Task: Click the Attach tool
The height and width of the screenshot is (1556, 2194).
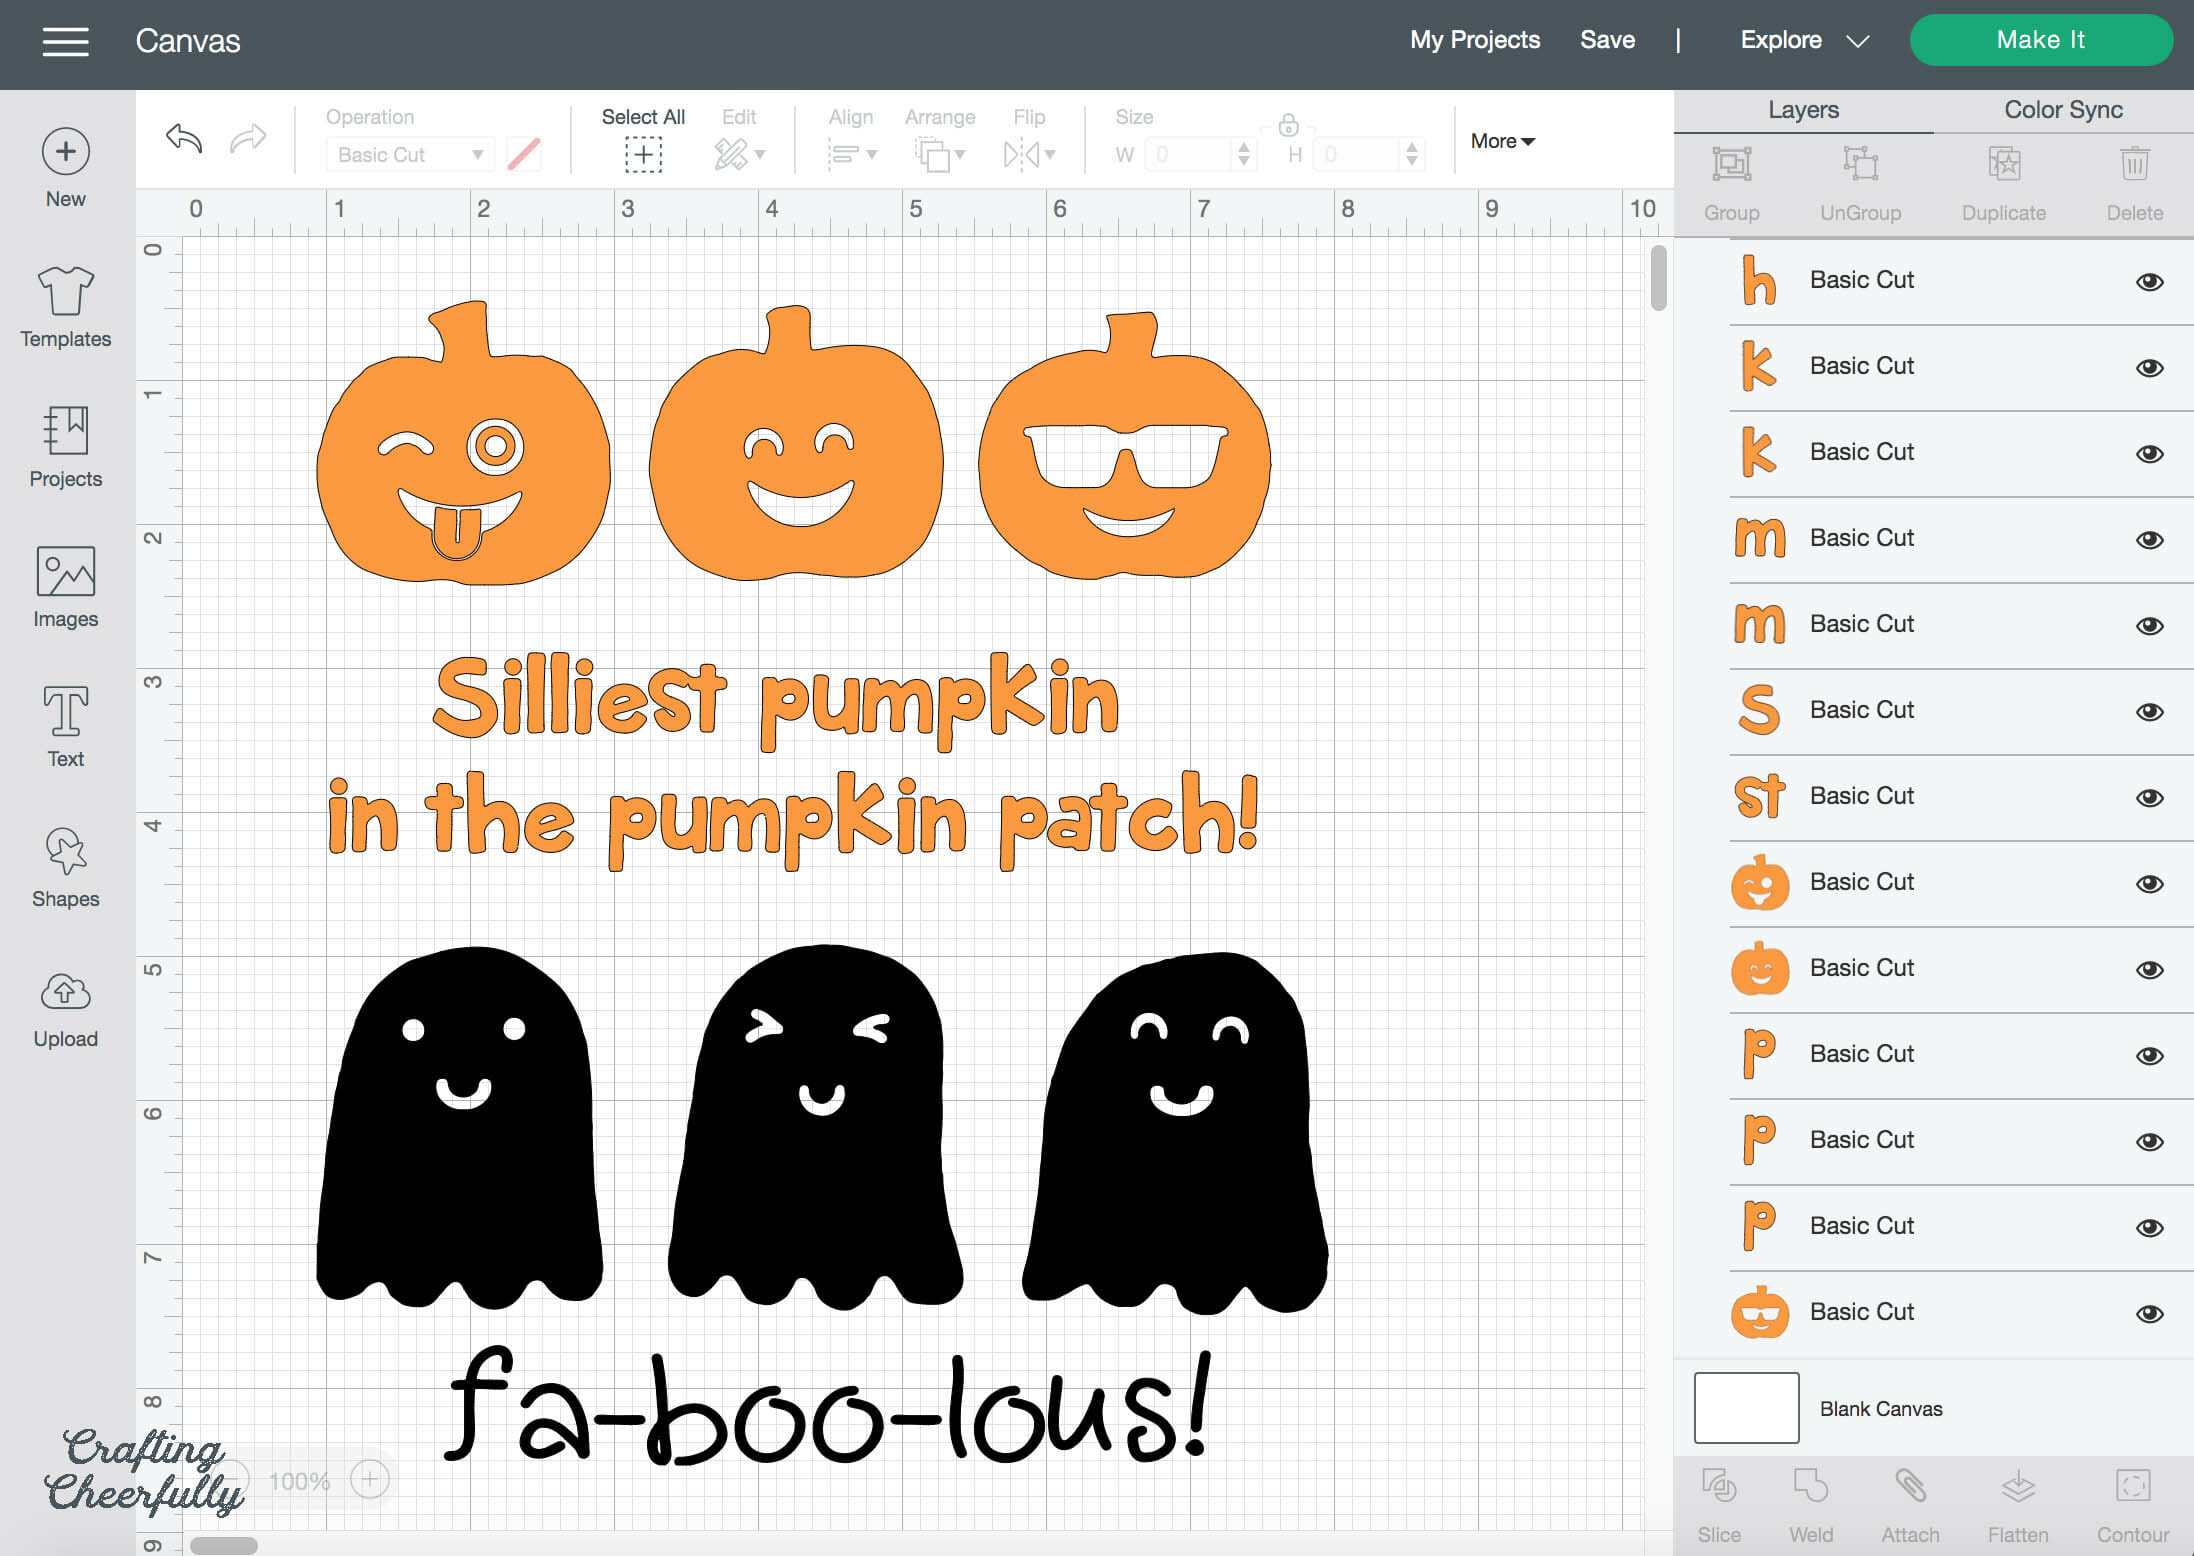Action: [x=1910, y=1505]
